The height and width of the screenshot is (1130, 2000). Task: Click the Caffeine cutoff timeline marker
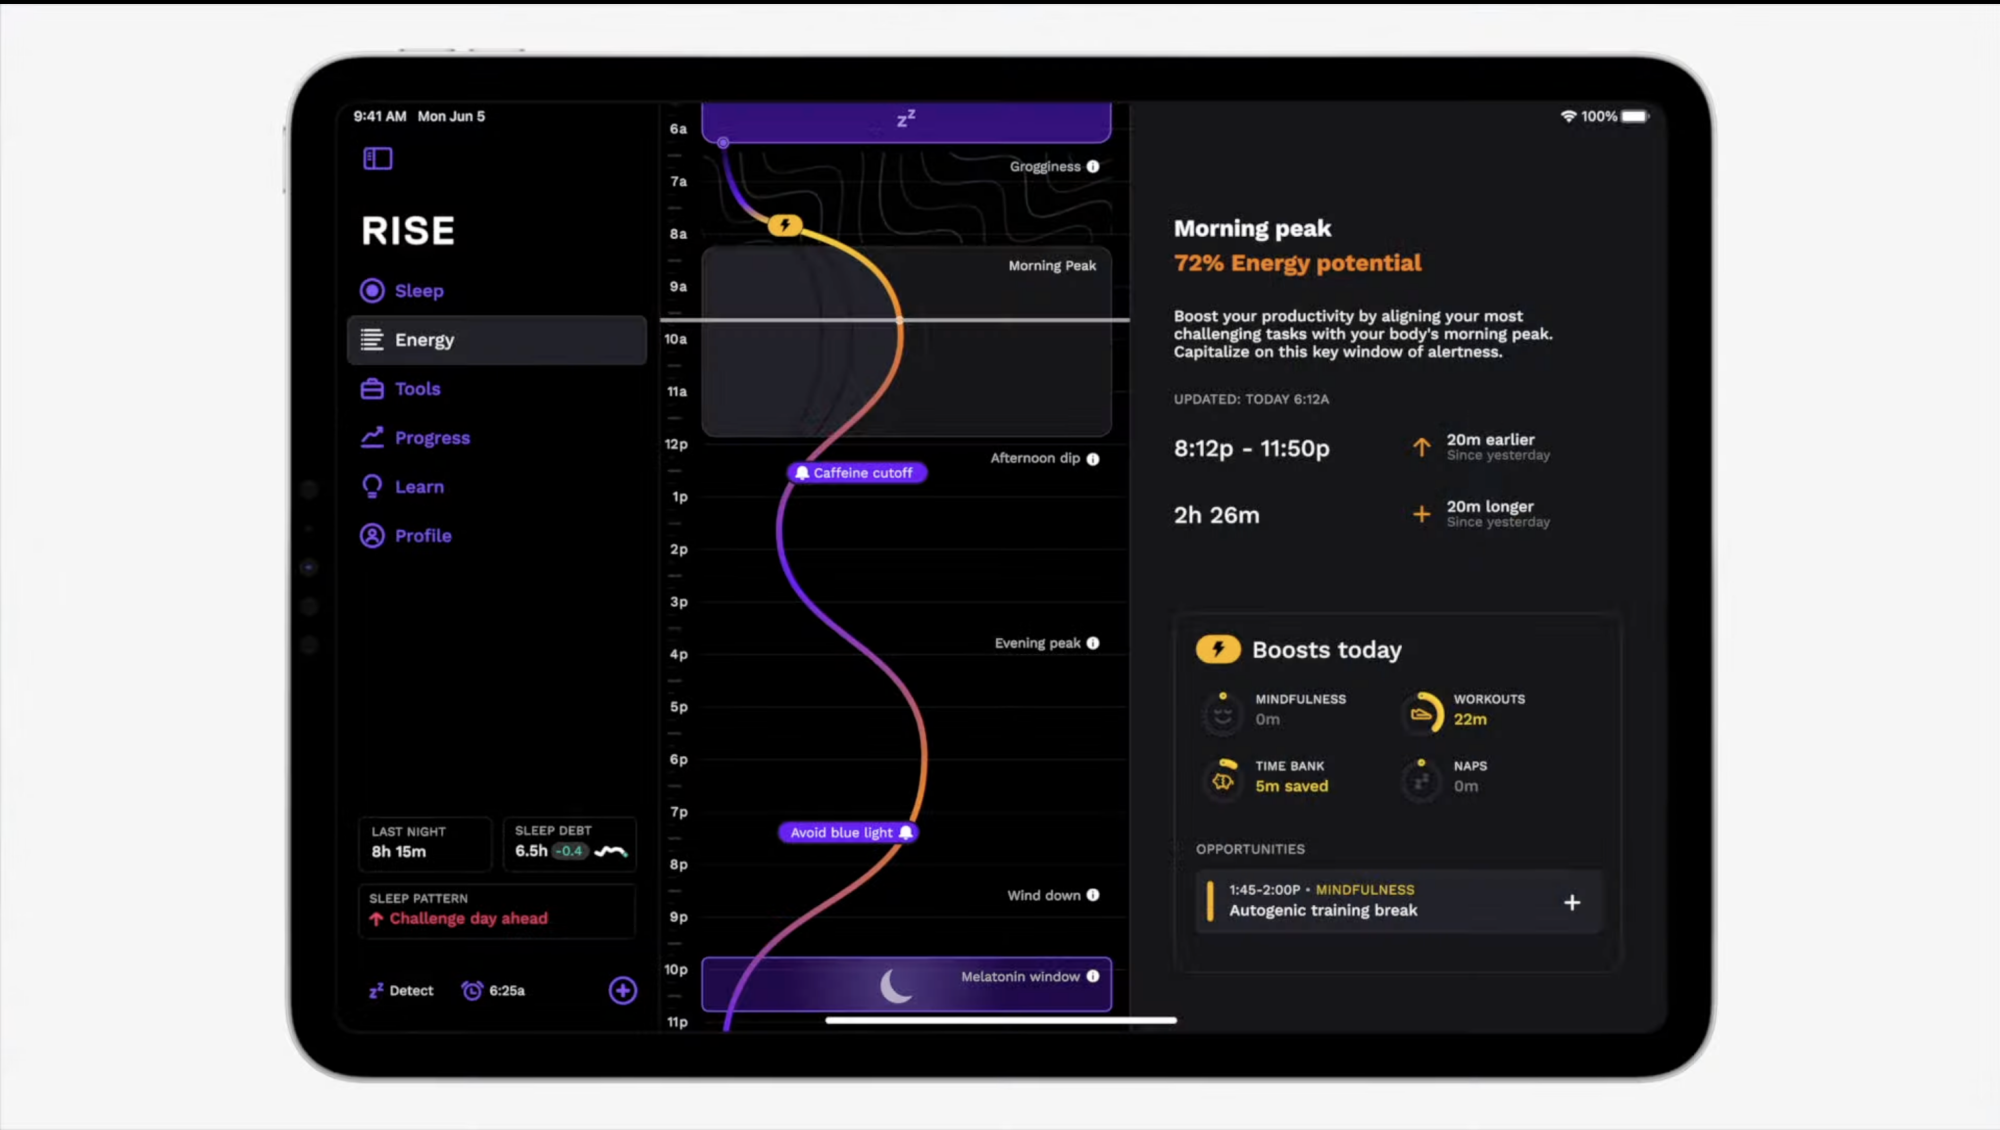[x=853, y=471]
